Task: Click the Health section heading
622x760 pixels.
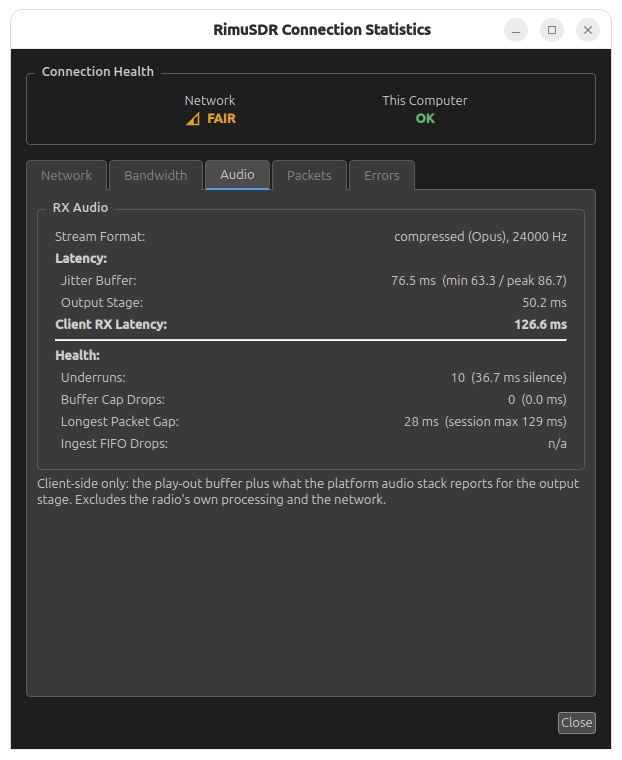Action: coord(78,355)
